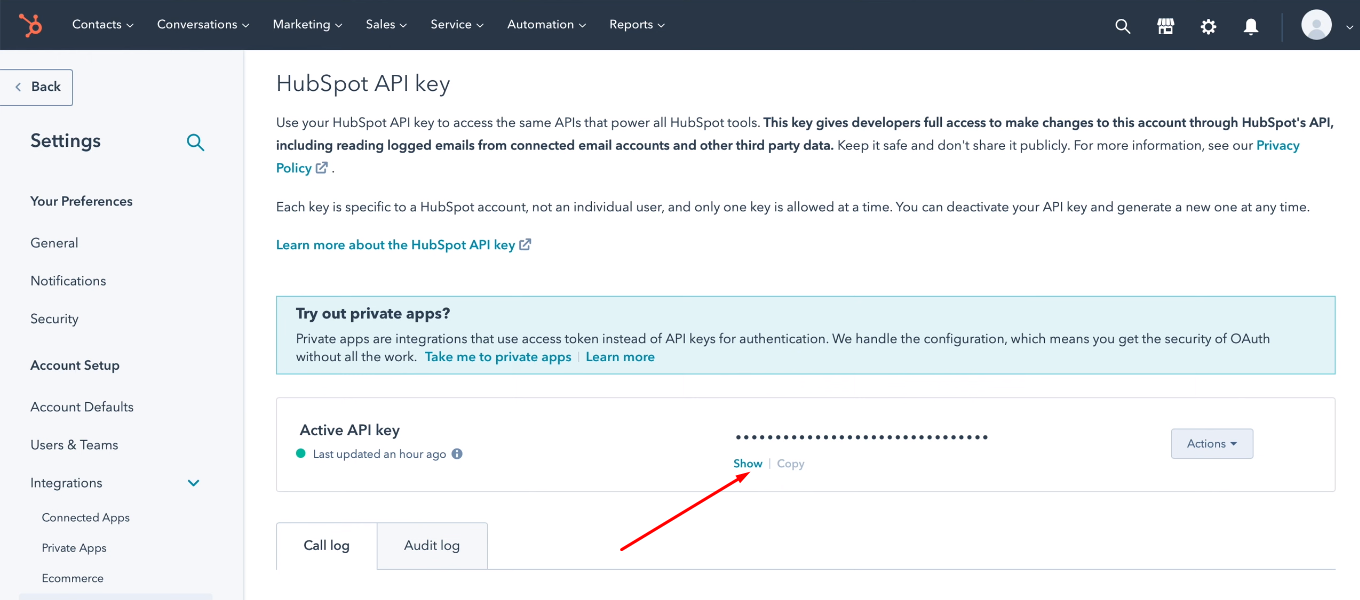1360x600 pixels.
Task: Show the hidden API key
Action: (748, 464)
